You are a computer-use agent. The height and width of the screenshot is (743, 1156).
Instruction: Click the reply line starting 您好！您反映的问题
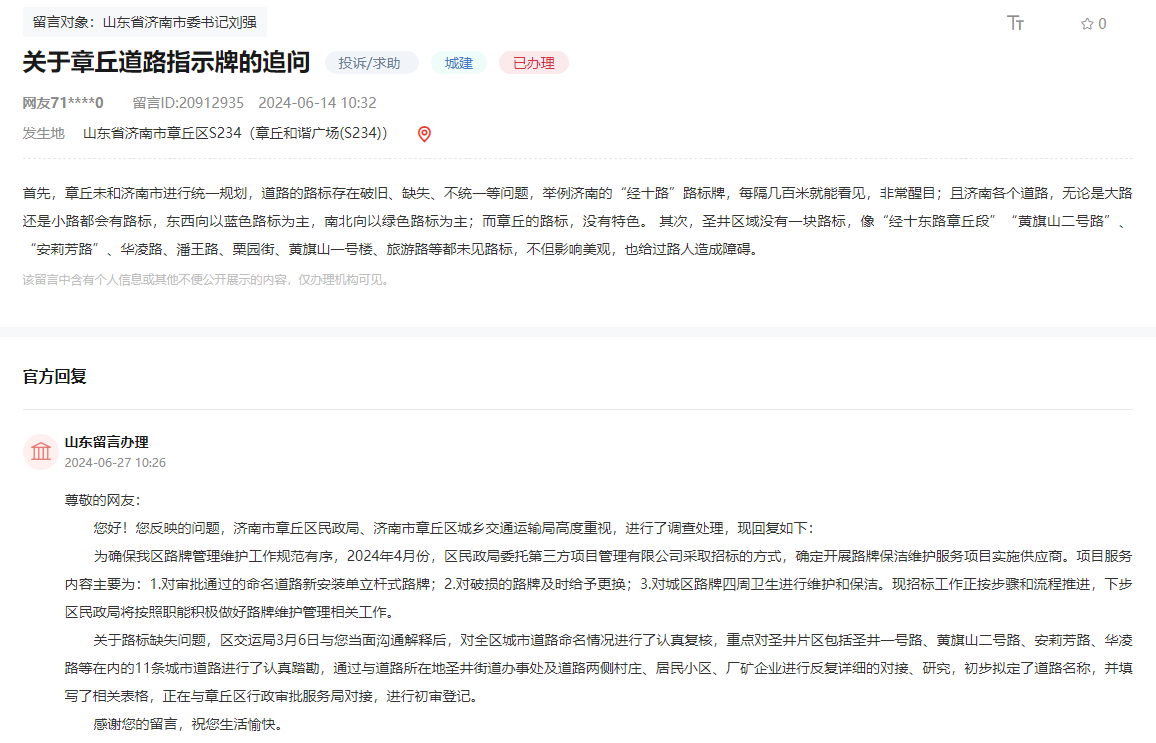(x=453, y=529)
